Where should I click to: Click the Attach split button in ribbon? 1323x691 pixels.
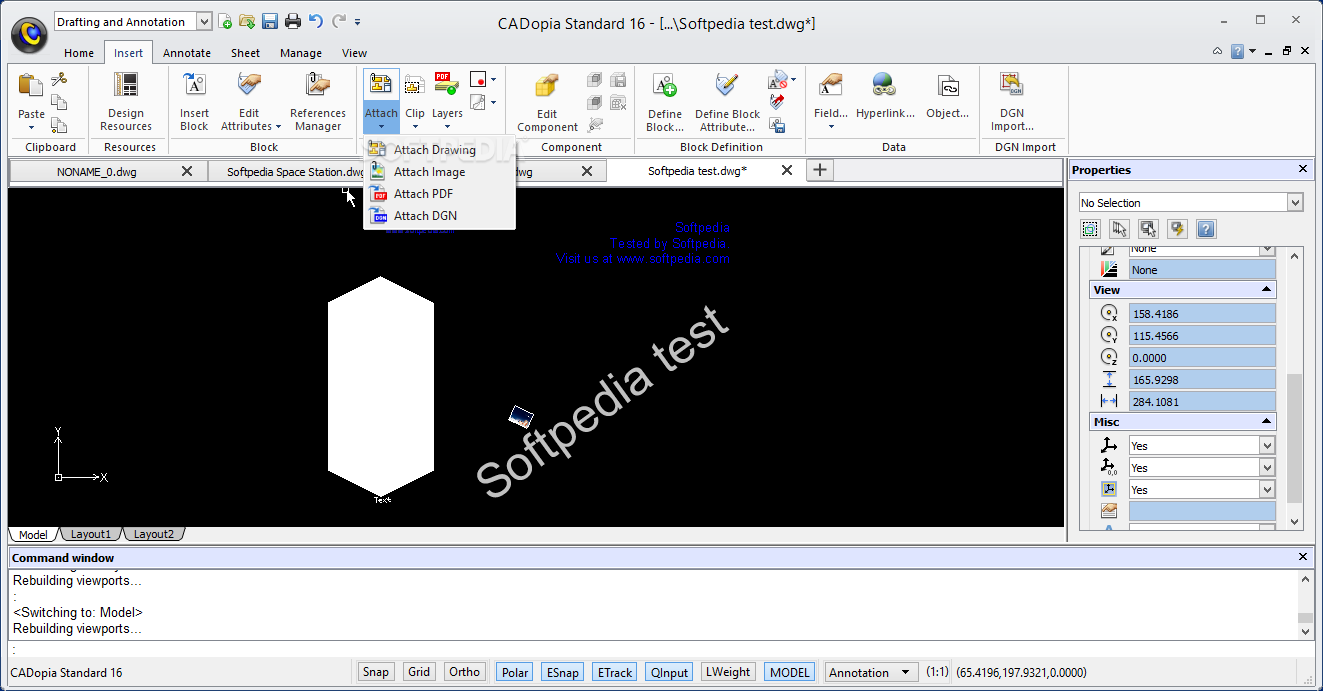tap(381, 101)
